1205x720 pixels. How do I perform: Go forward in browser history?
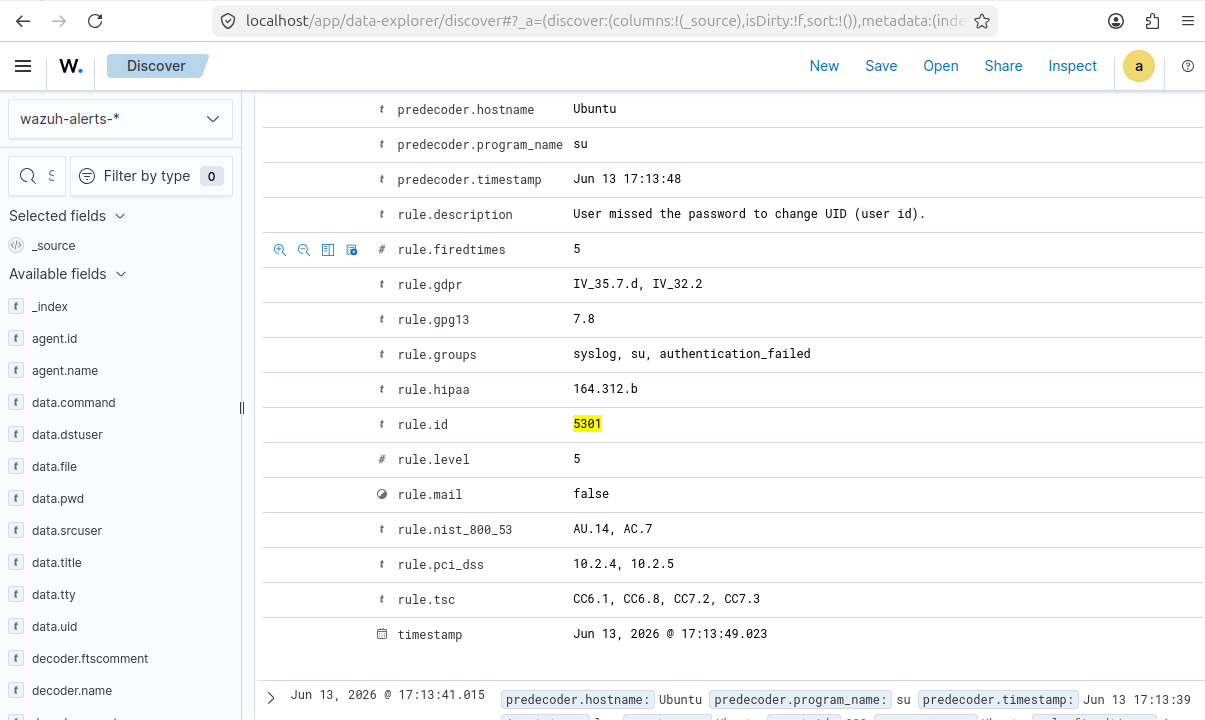point(59,21)
